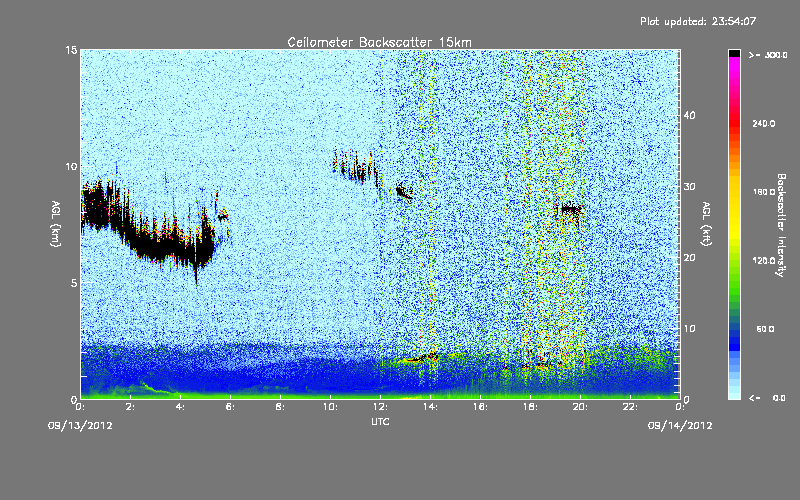Click the 40 kft tick label
Screen dimensions: 800x500
[x=689, y=115]
